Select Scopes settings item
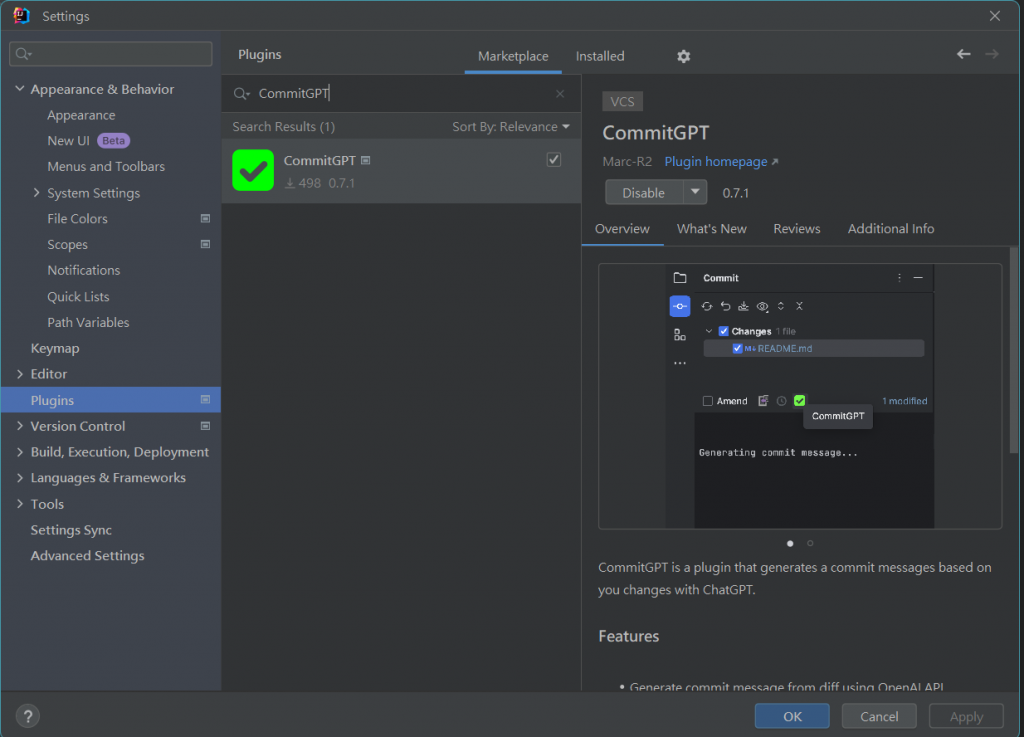This screenshot has height=737, width=1024. tap(67, 244)
